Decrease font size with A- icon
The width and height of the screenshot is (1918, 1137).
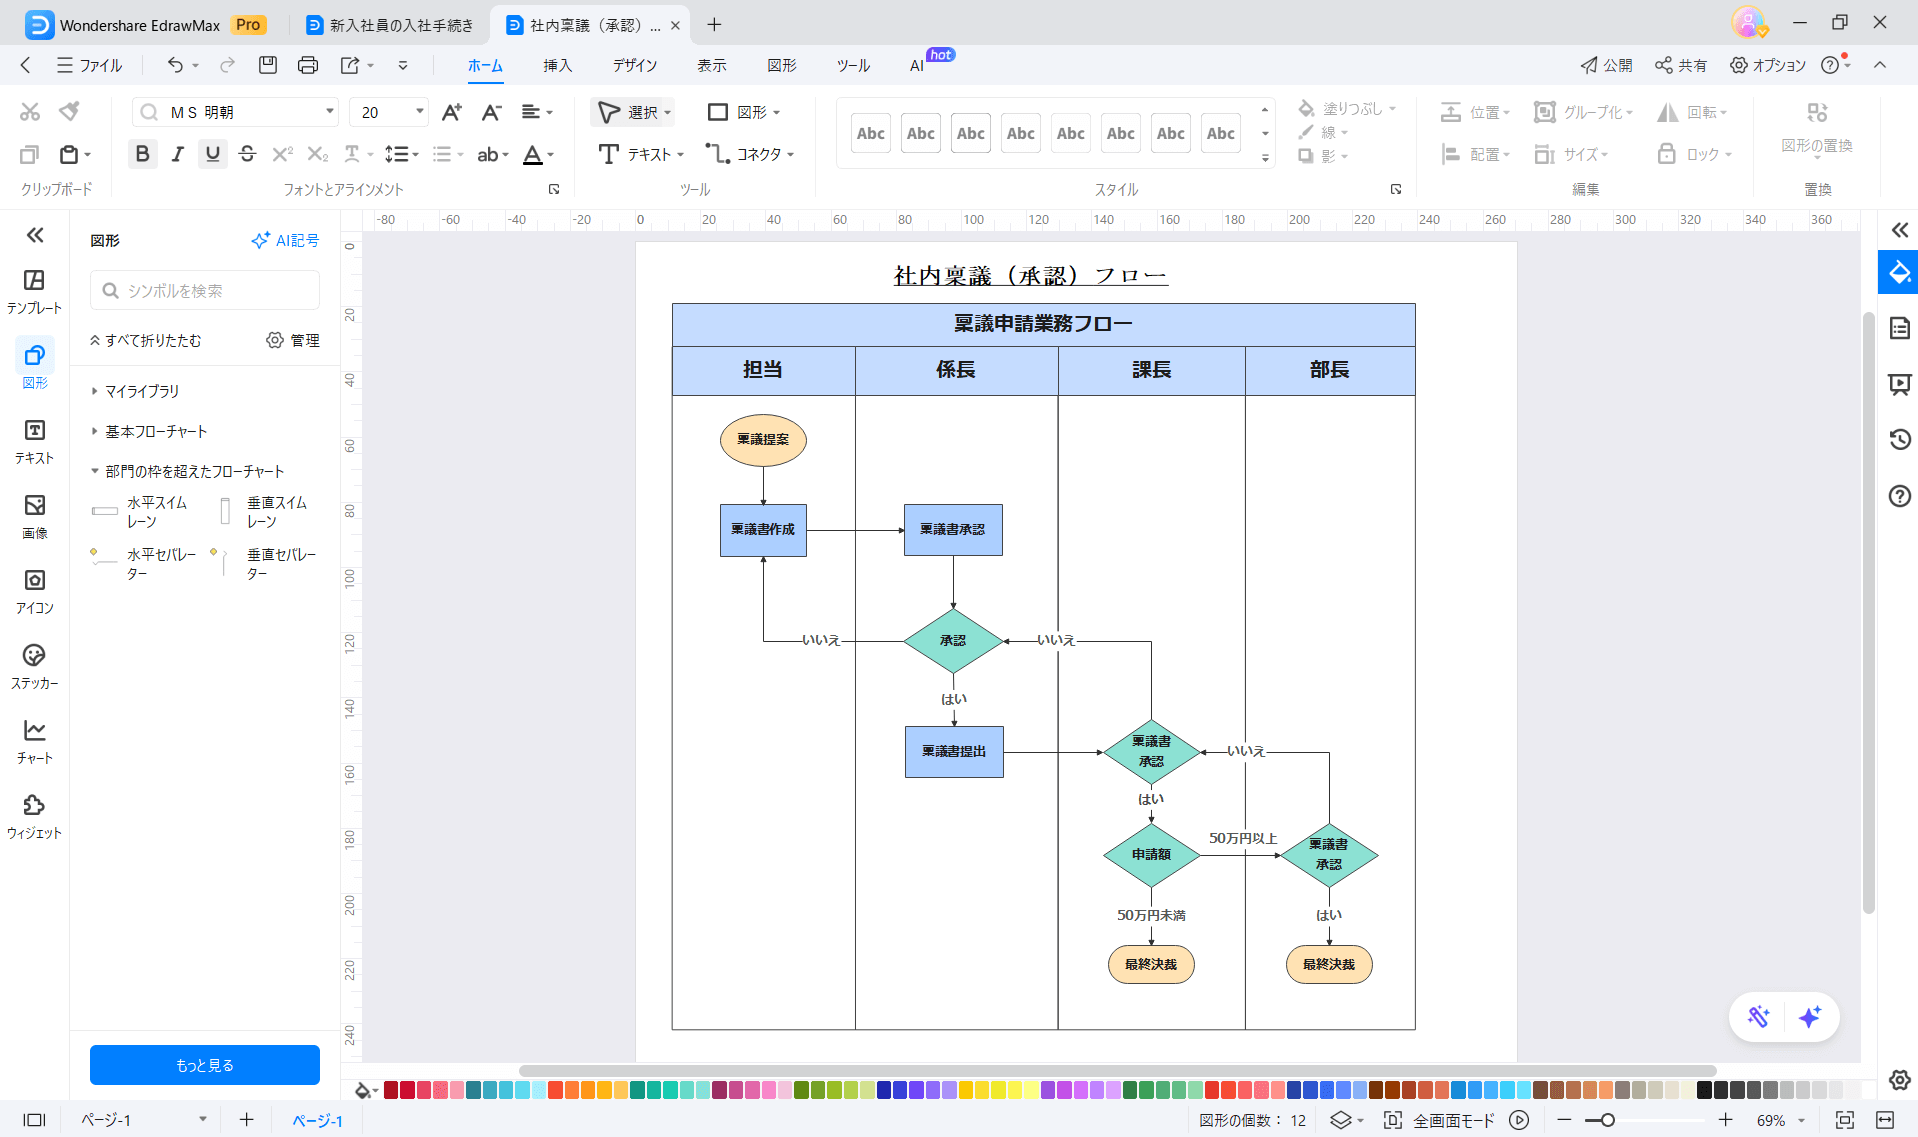click(491, 112)
